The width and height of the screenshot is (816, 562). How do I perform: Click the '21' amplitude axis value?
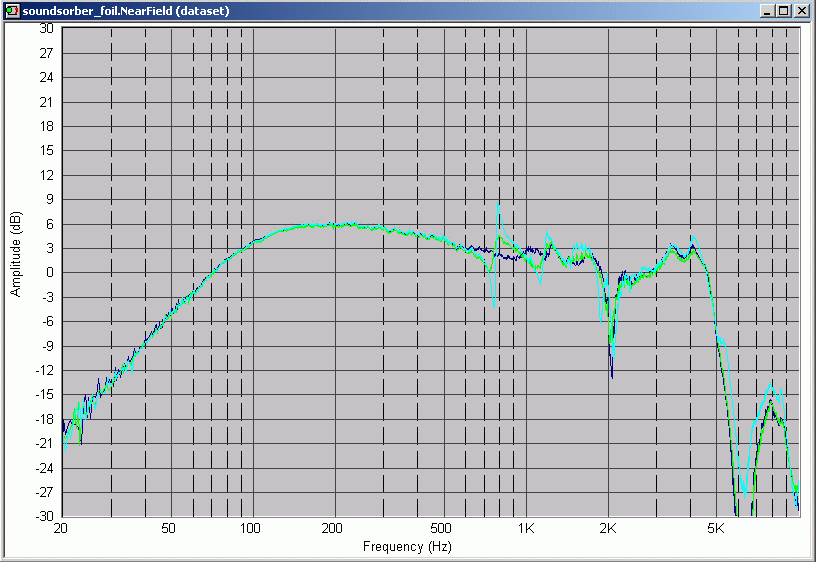click(x=46, y=102)
